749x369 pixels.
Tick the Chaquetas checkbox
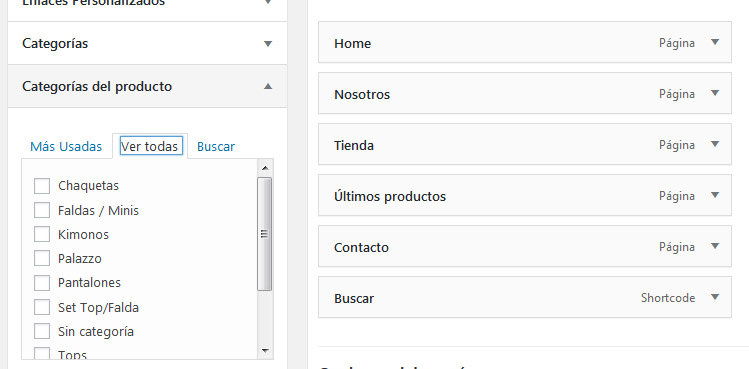pyautogui.click(x=42, y=186)
